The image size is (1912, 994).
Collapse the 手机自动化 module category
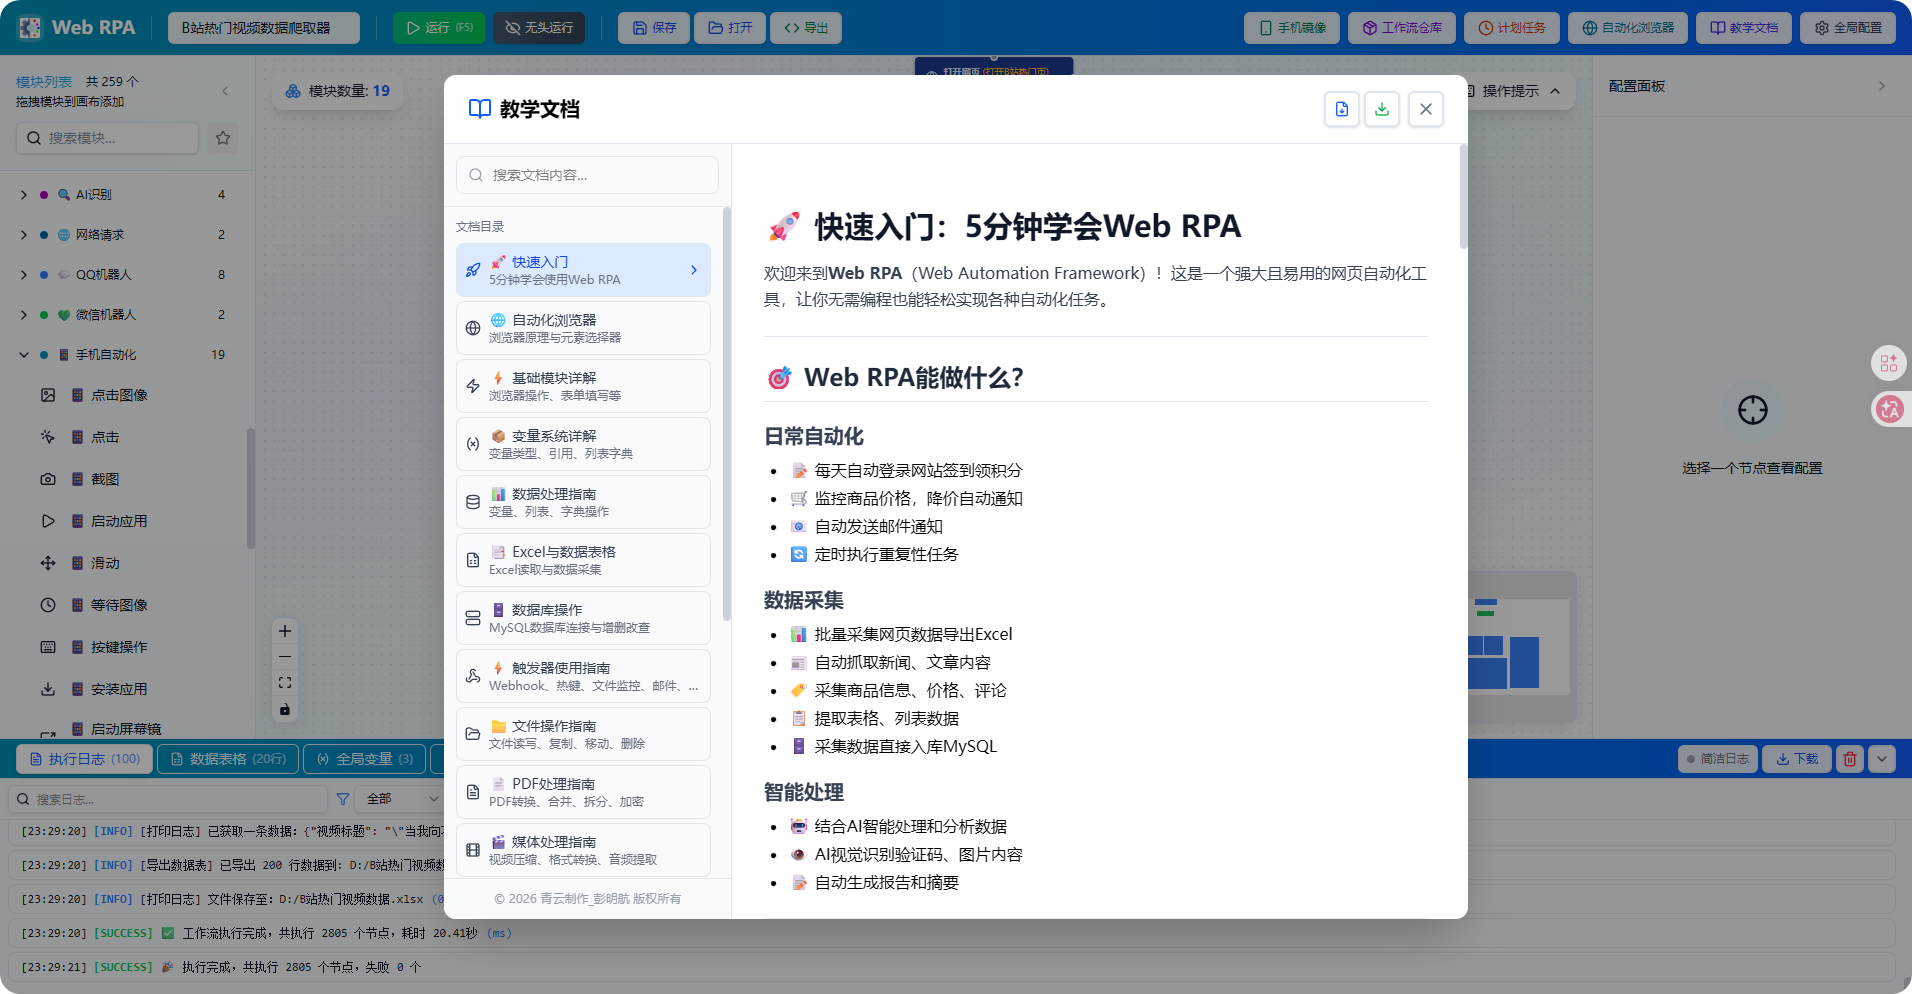pos(22,354)
